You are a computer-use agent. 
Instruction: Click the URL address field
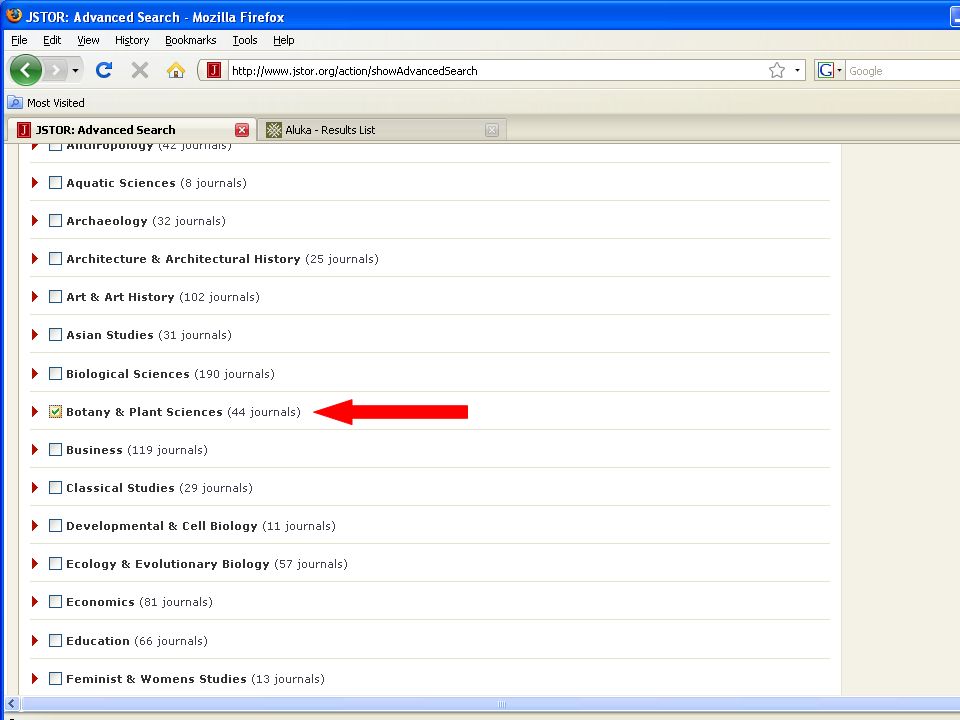click(x=497, y=70)
